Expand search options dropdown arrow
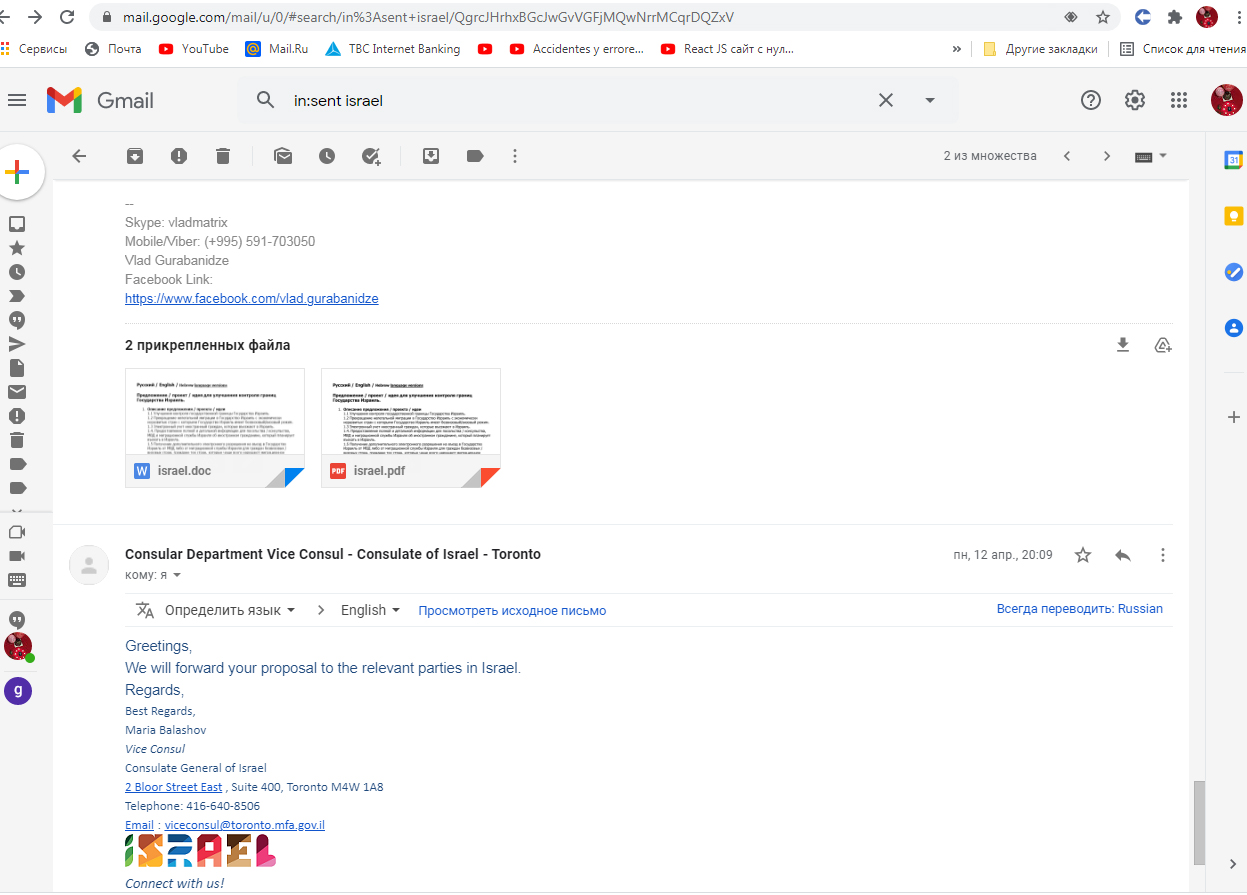 [x=930, y=100]
